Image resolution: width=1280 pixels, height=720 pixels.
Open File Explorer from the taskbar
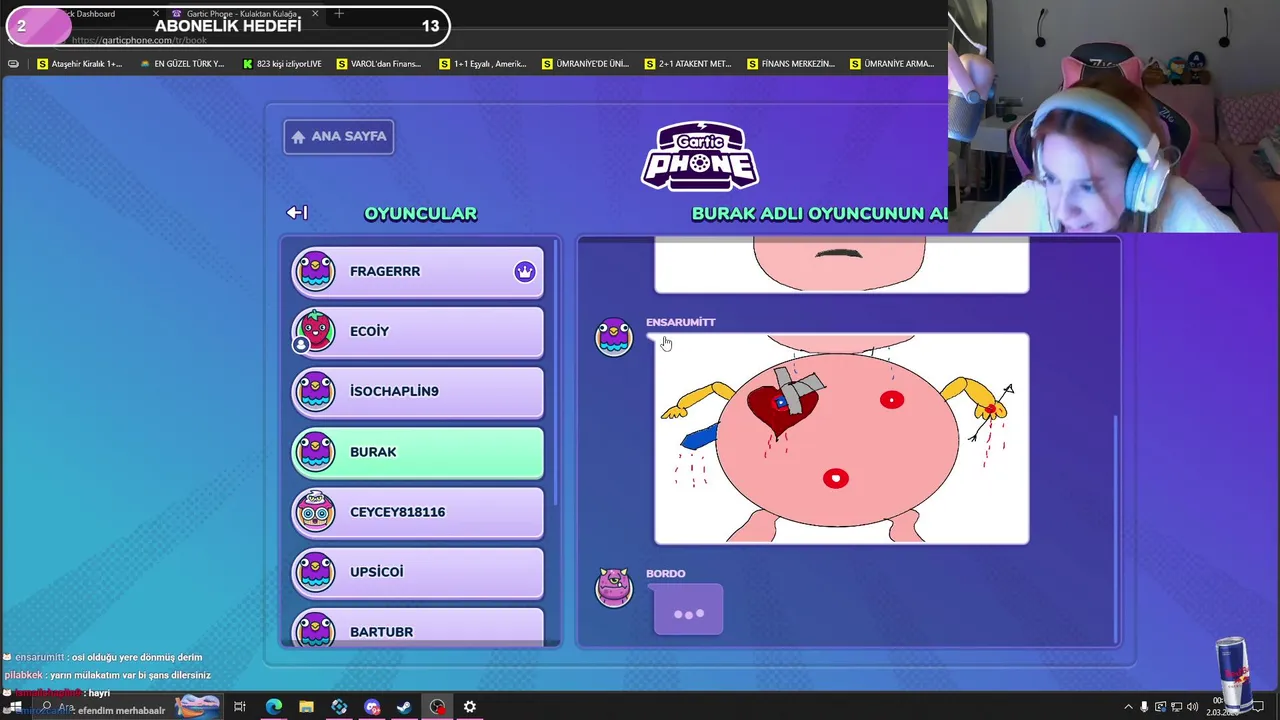306,707
